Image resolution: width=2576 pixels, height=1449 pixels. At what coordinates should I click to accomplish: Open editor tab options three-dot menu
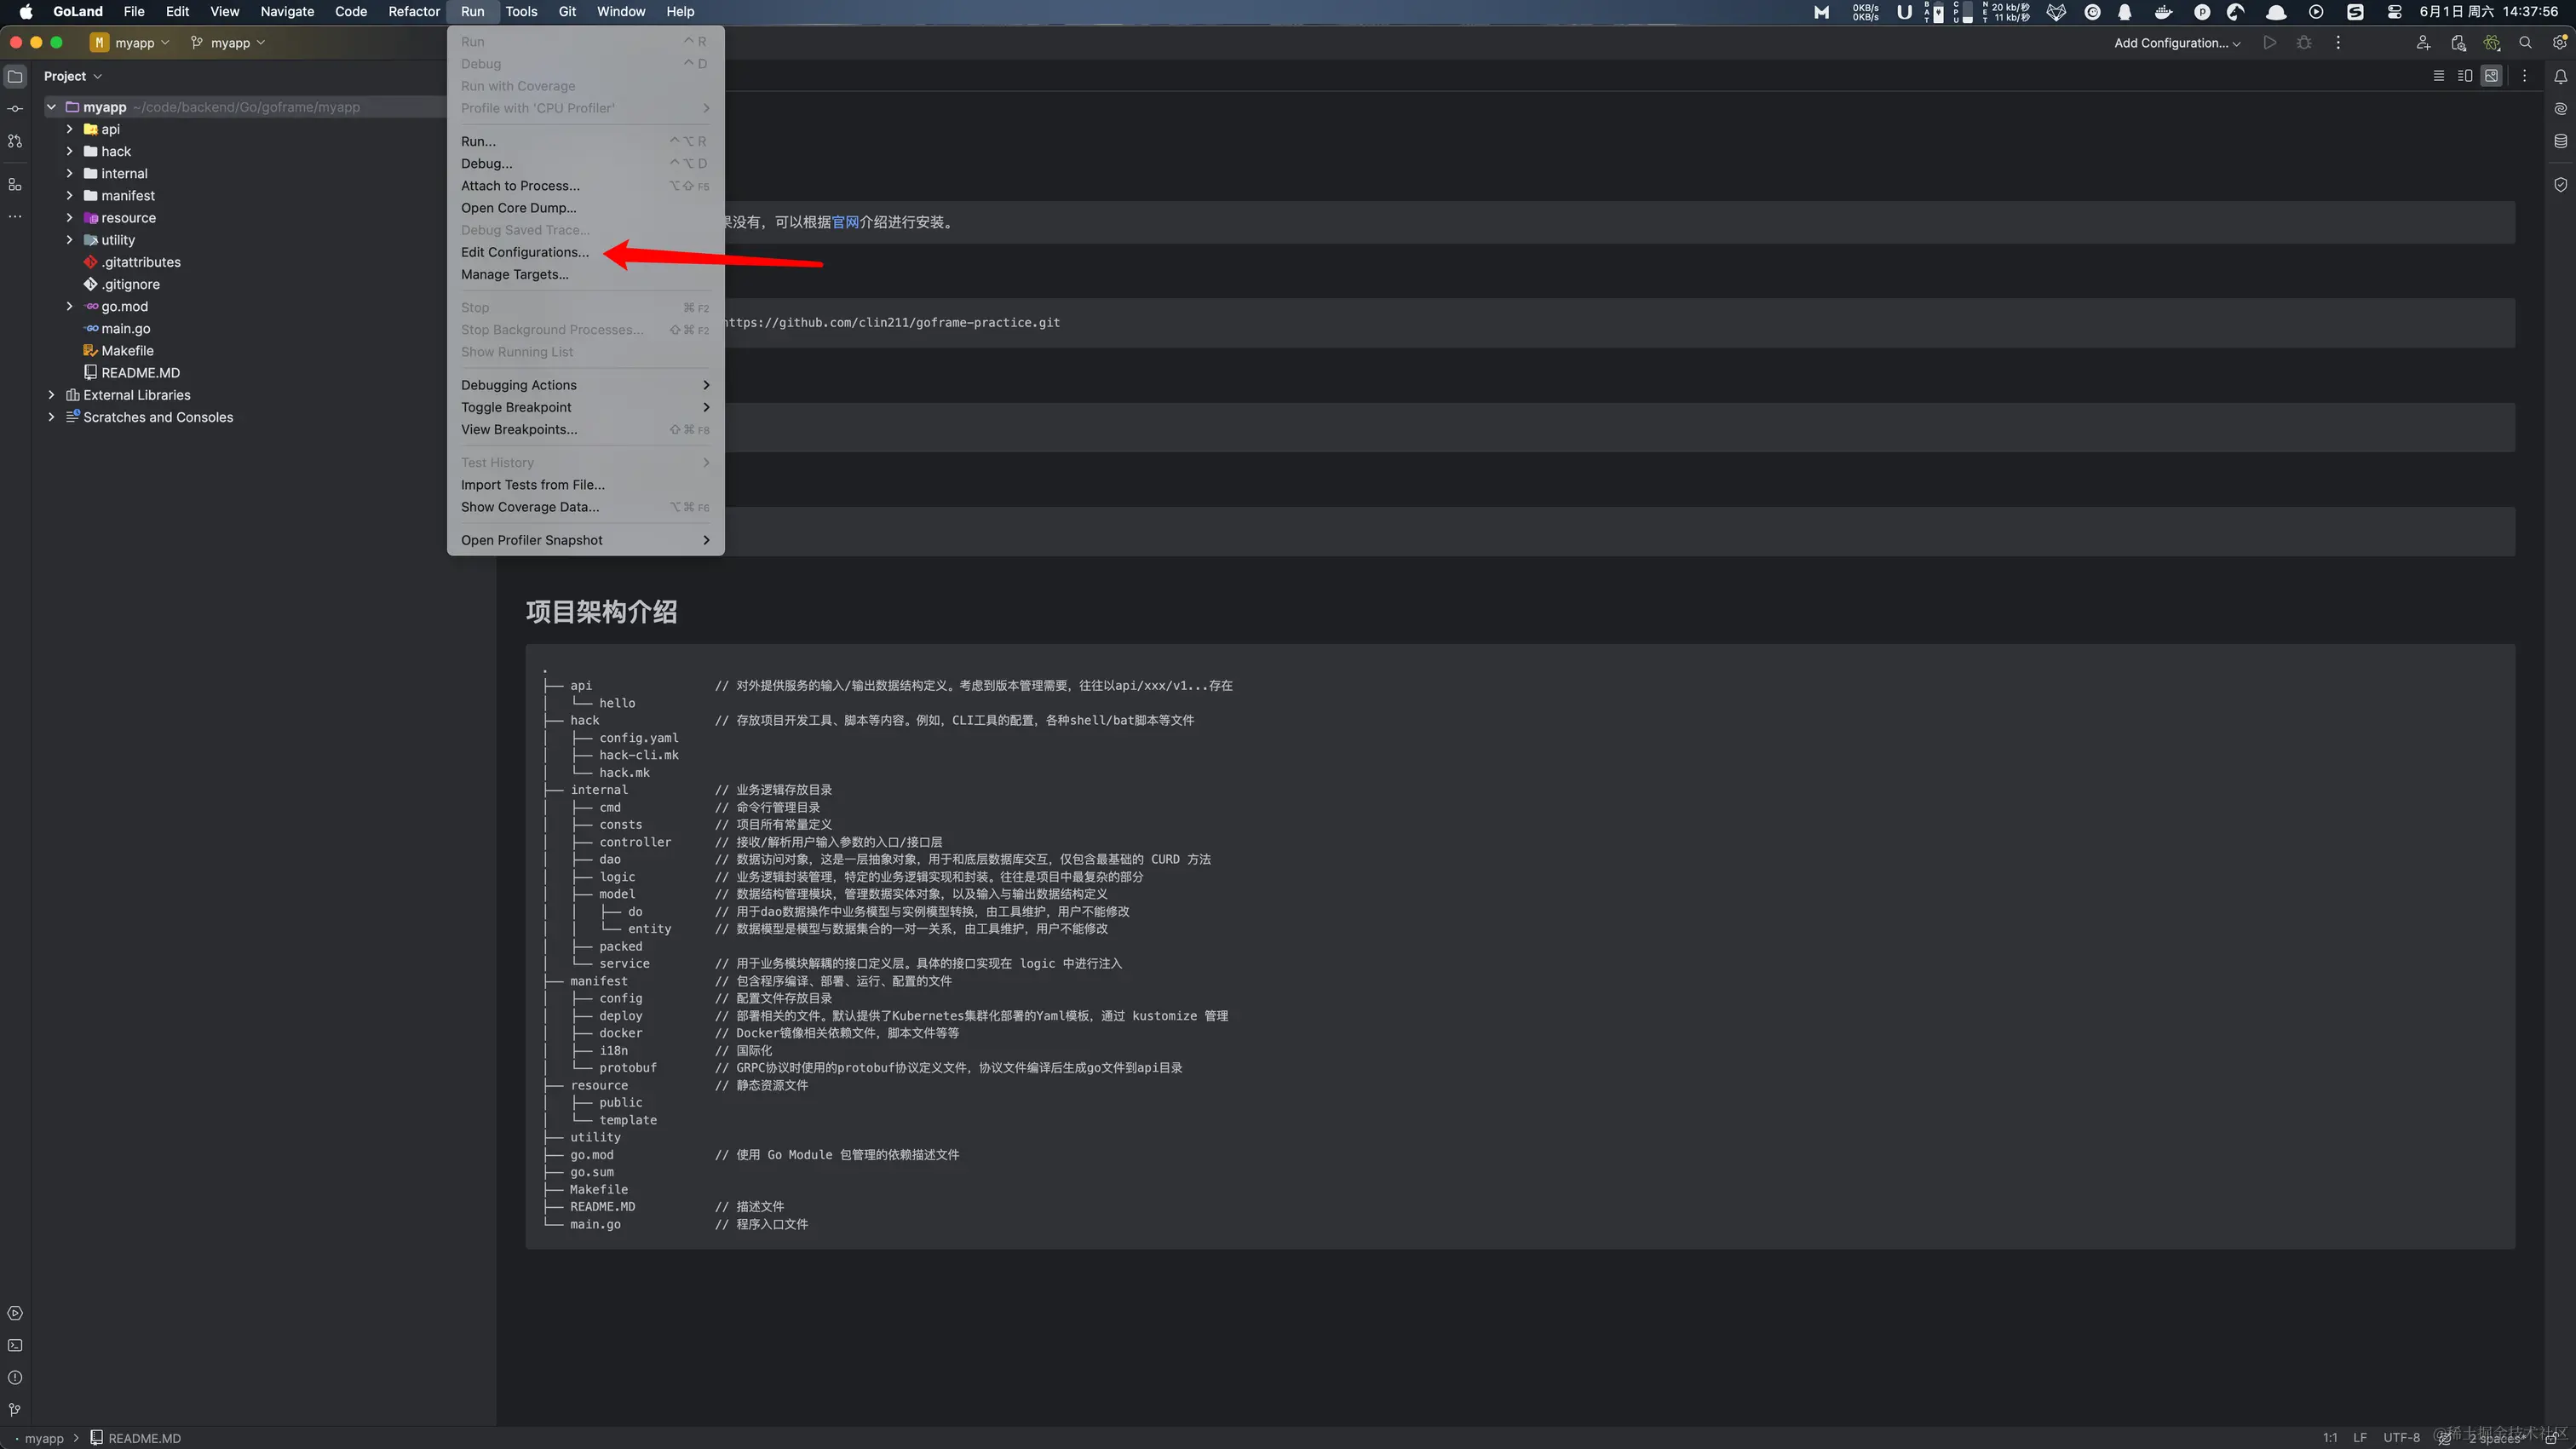[x=2525, y=76]
